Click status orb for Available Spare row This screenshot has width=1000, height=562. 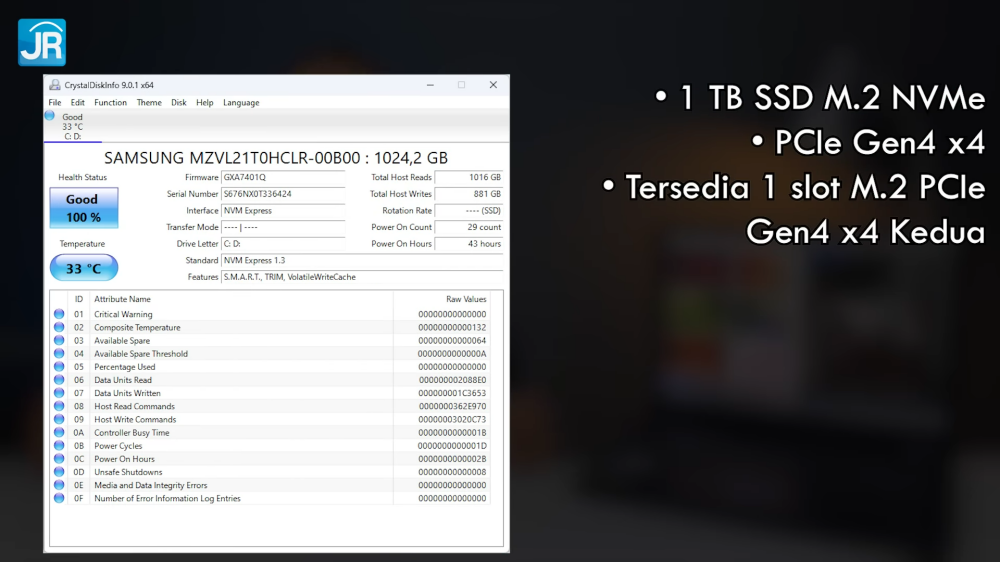point(59,341)
